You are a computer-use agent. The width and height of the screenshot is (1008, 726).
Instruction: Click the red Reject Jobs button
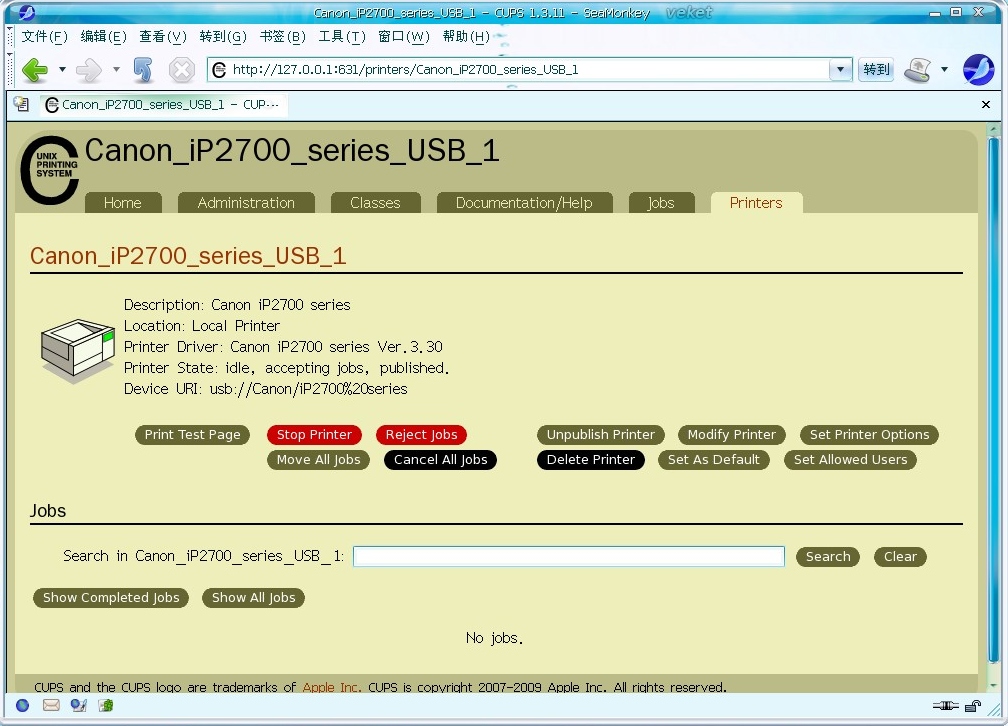(x=422, y=435)
